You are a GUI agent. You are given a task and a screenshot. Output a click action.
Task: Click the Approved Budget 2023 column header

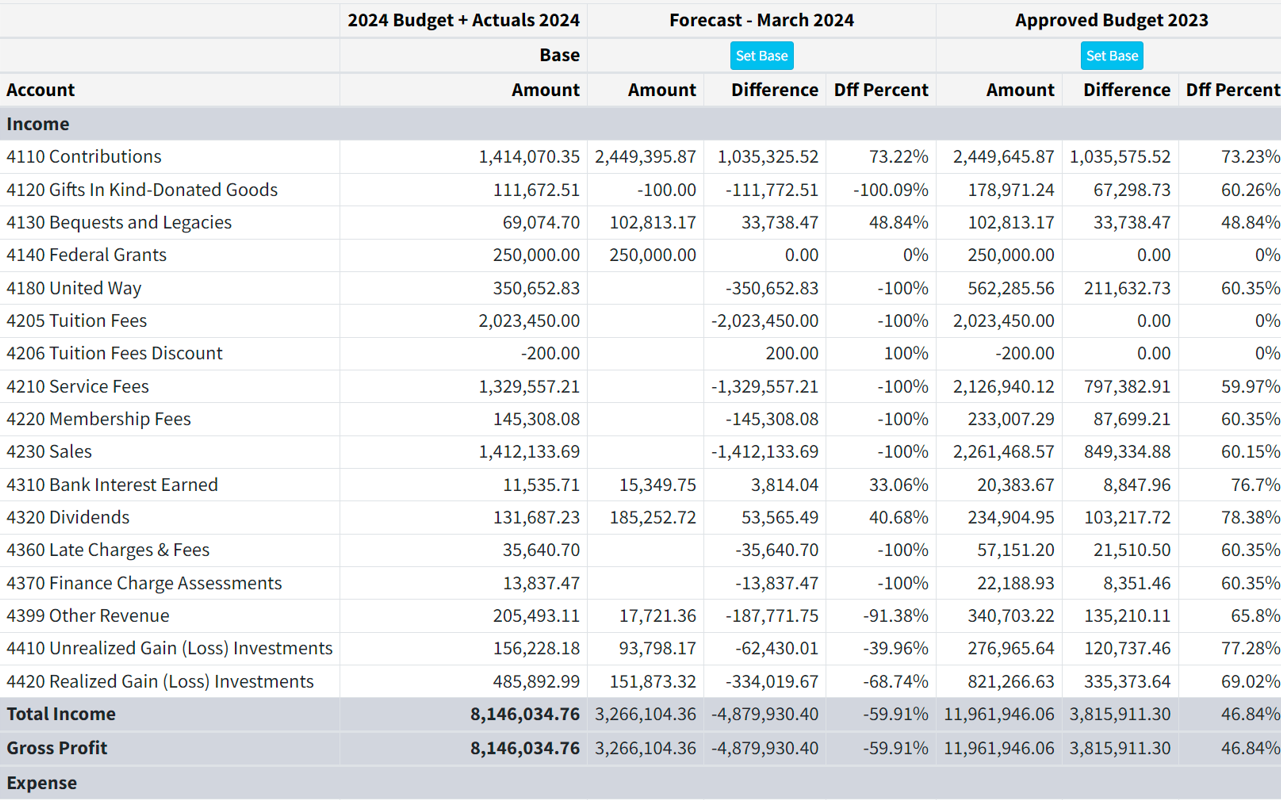point(1111,20)
